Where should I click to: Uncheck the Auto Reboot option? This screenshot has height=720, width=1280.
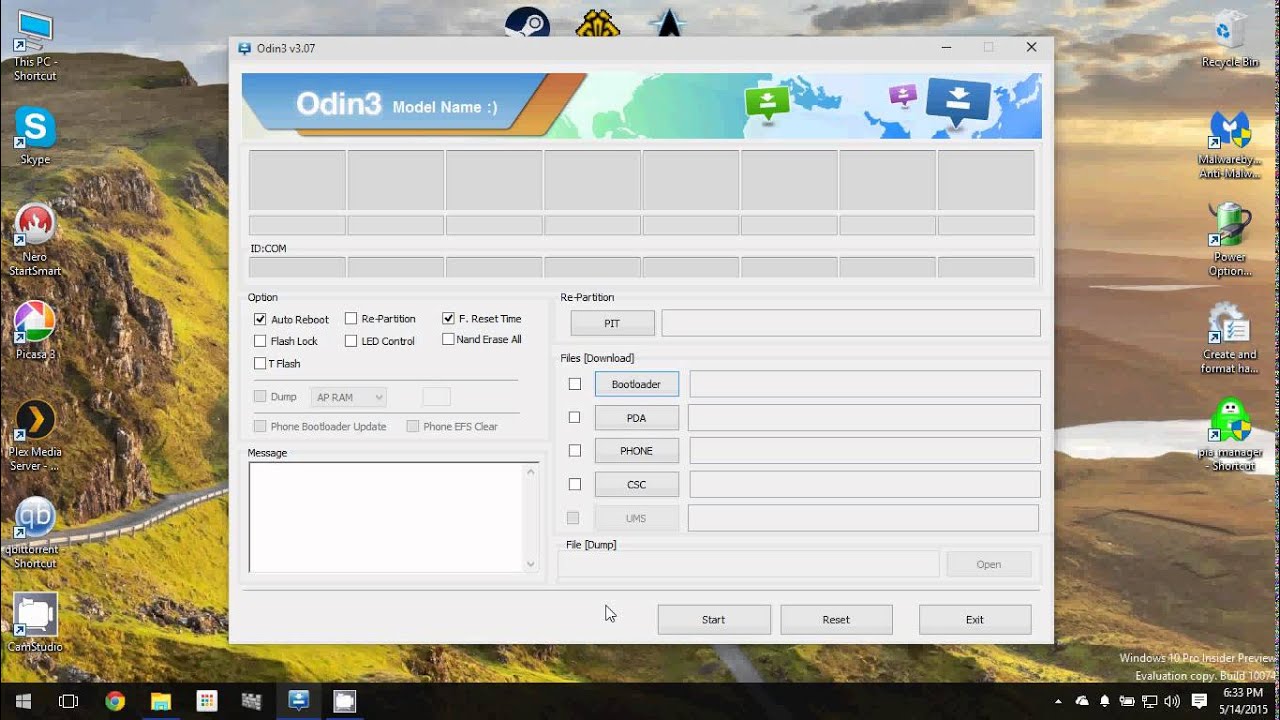[x=260, y=319]
